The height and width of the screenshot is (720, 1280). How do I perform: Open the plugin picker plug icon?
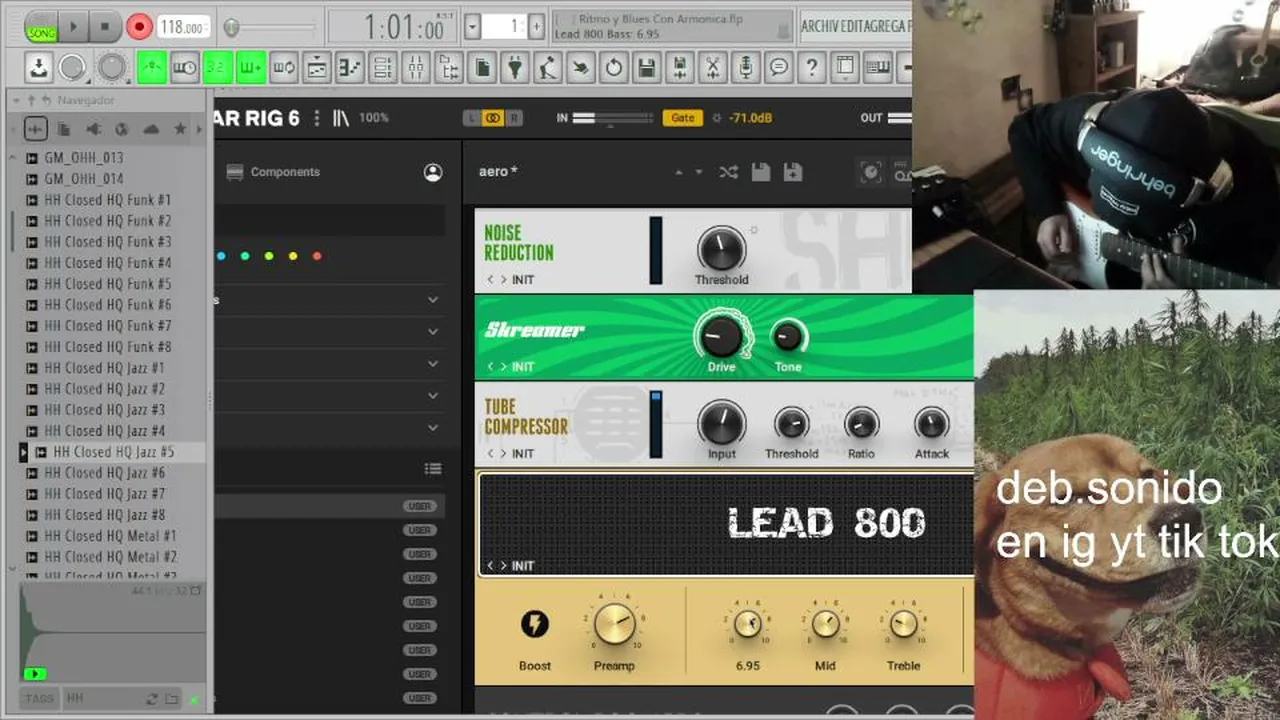[x=515, y=68]
